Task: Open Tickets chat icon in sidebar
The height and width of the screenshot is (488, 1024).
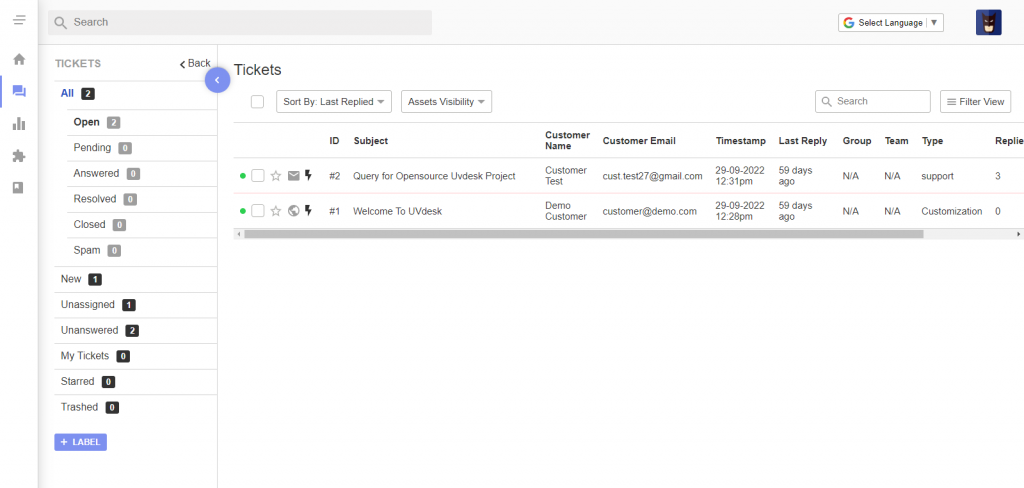Action: [19, 92]
